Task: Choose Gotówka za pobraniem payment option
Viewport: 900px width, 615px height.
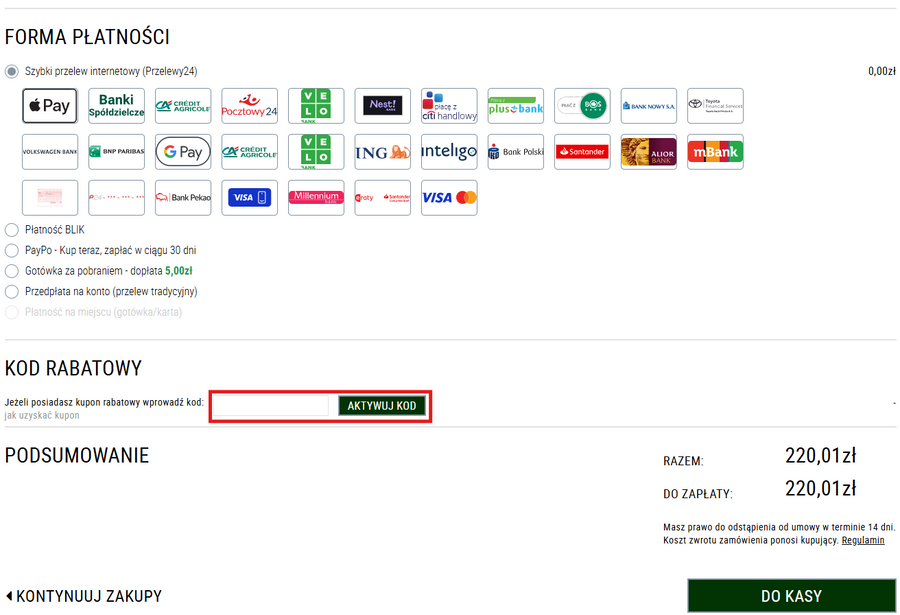Action: (x=12, y=271)
